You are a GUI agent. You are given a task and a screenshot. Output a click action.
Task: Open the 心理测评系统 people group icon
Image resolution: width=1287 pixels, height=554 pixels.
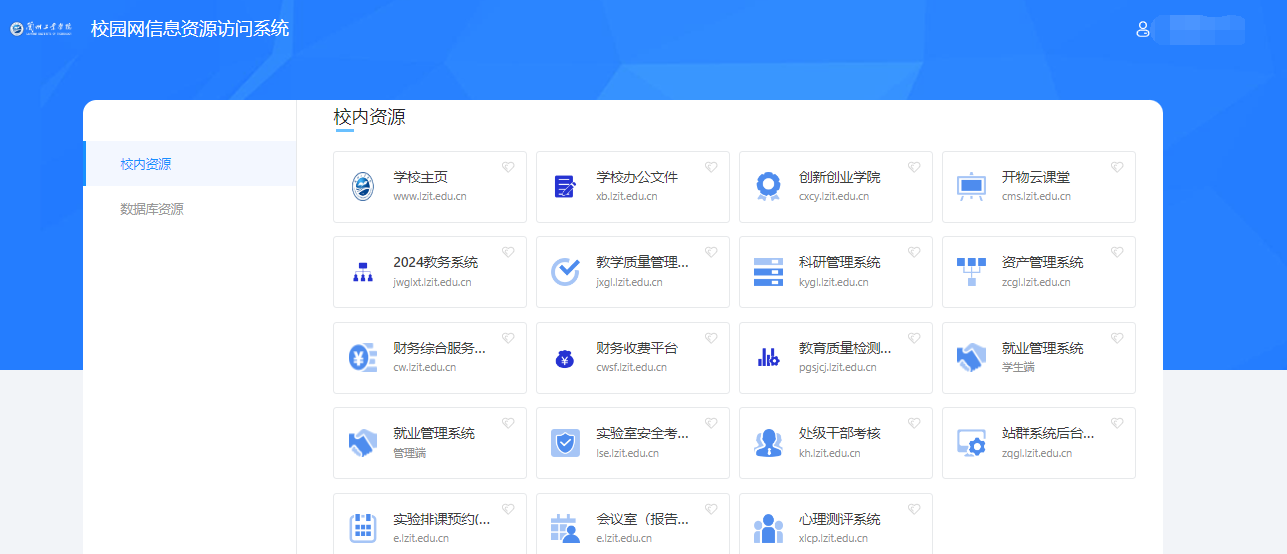[768, 528]
